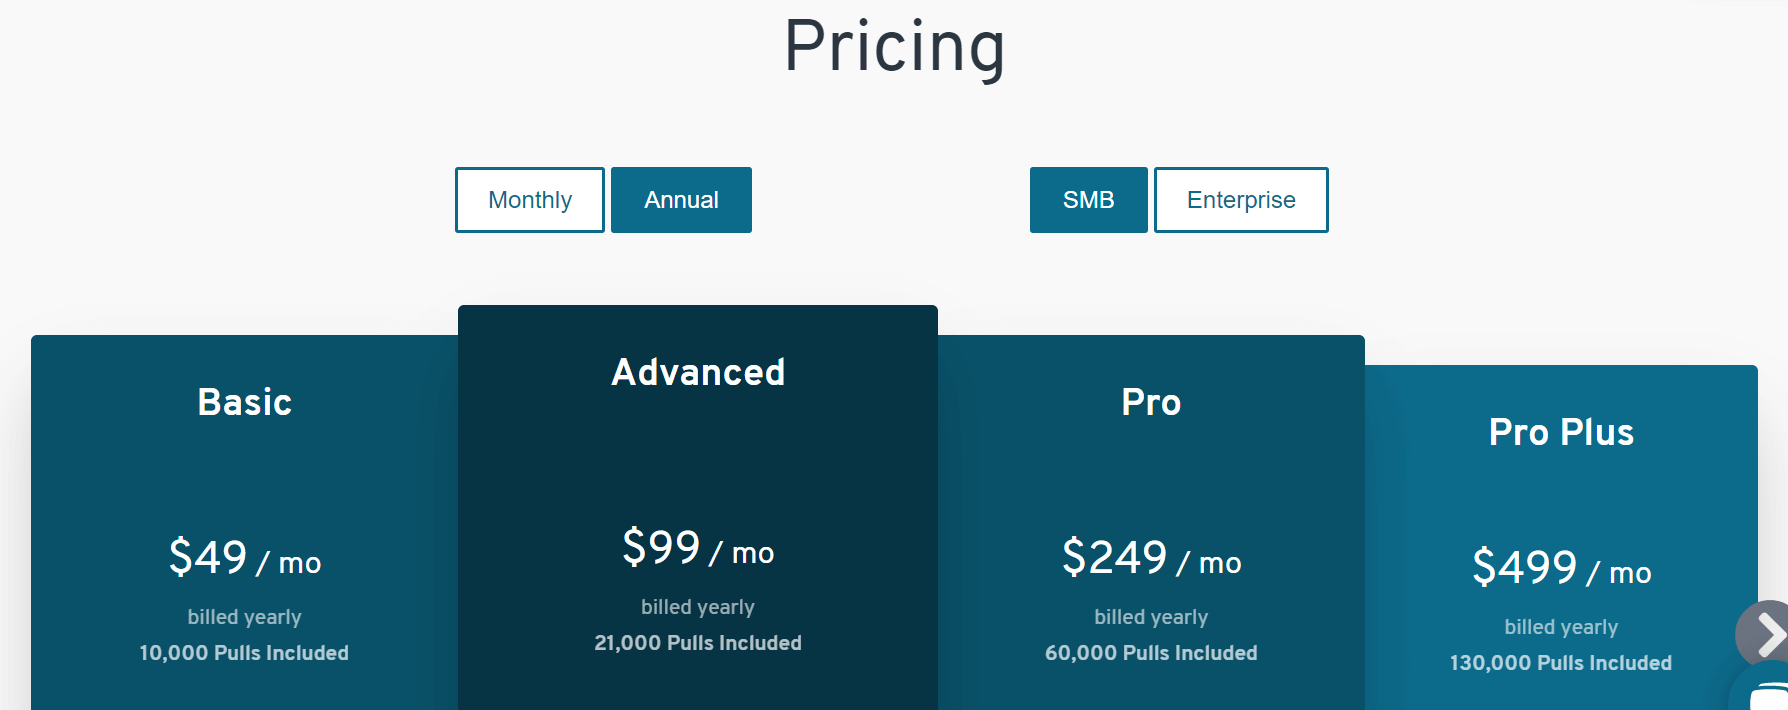Image resolution: width=1788 pixels, height=710 pixels.
Task: Select the Basic plan card title
Action: [245, 402]
